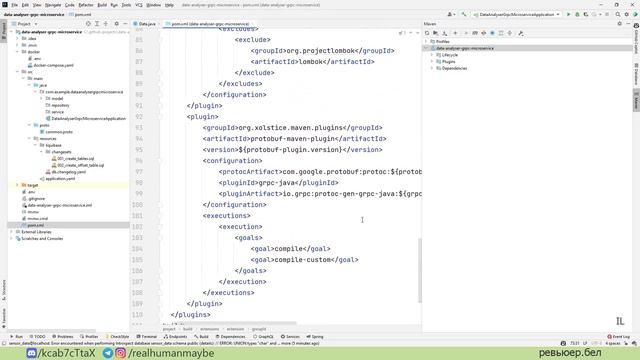Run DataAnalyserGrpcMicroserviceApplication with green play icon
The height and width of the screenshot is (360, 640).
pyautogui.click(x=568, y=14)
